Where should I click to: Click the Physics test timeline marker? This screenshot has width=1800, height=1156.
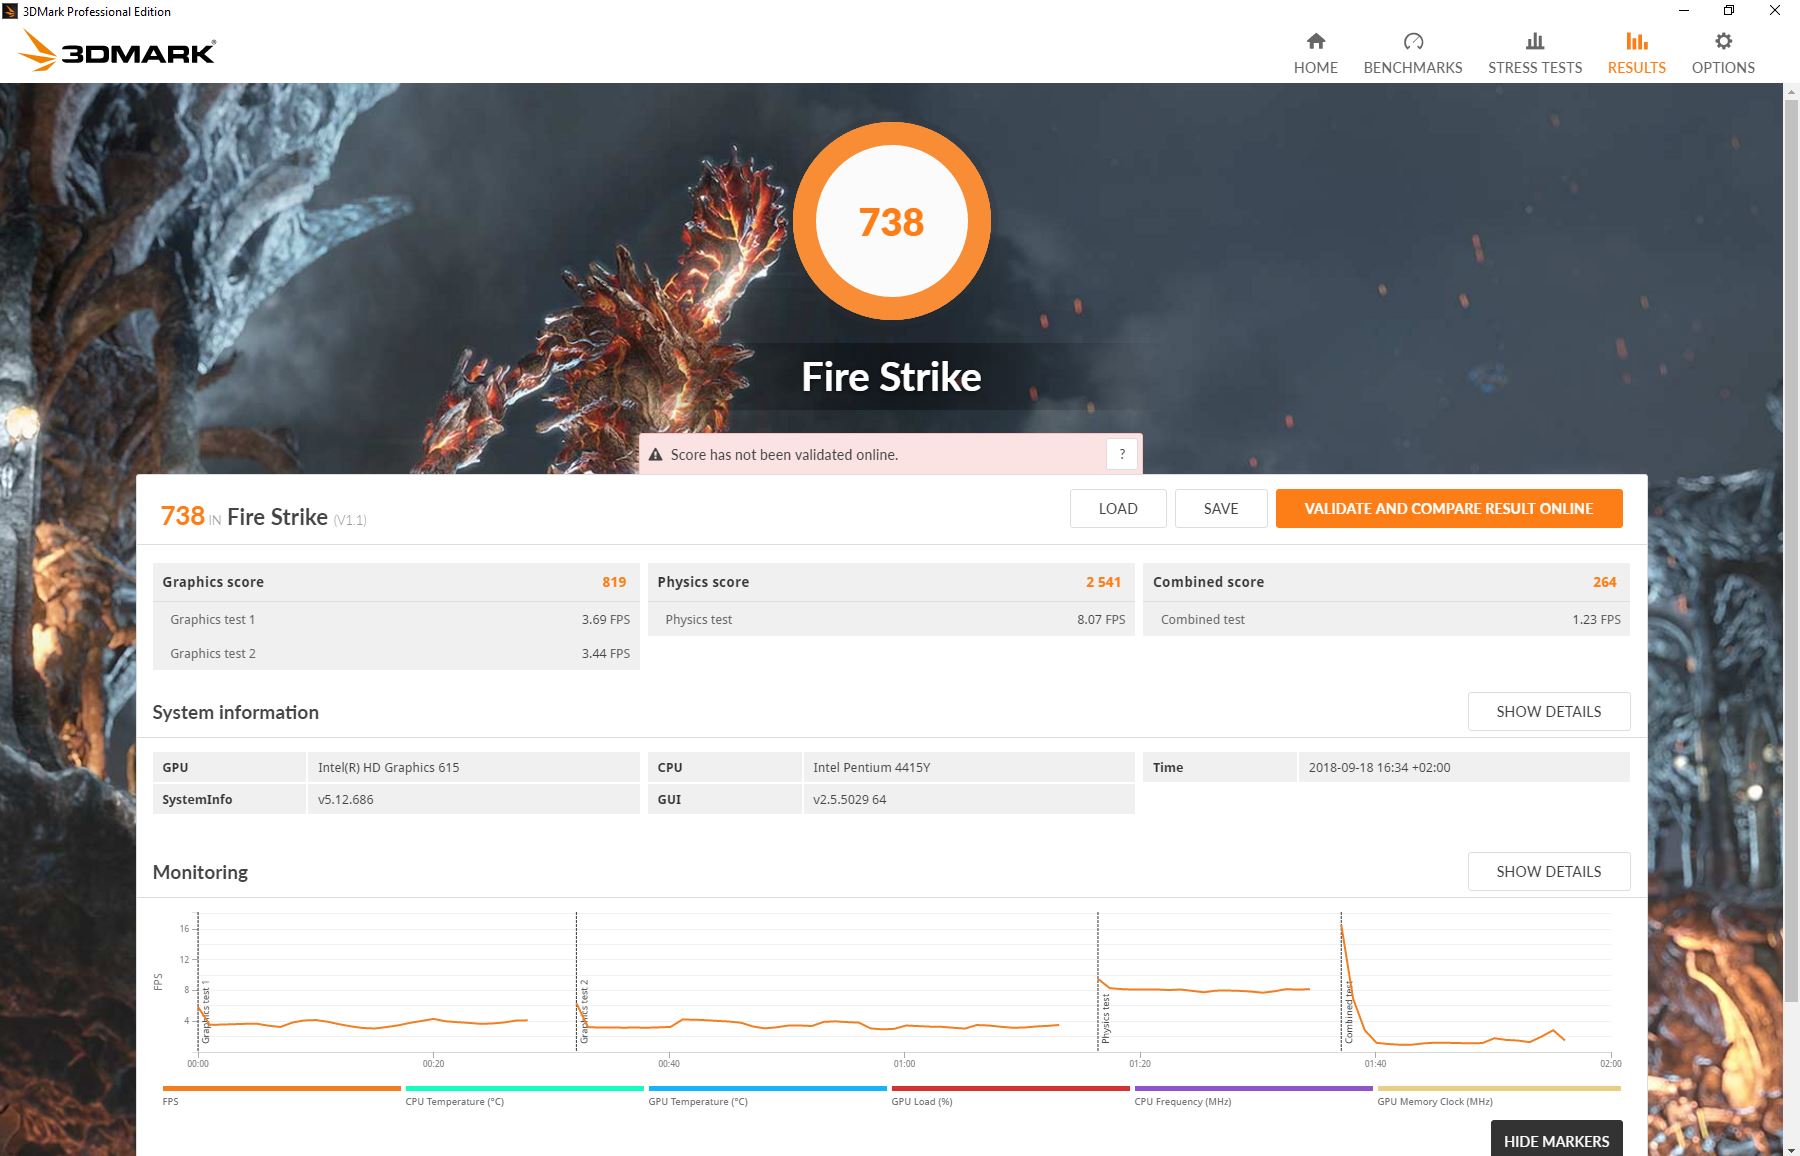[1106, 1019]
